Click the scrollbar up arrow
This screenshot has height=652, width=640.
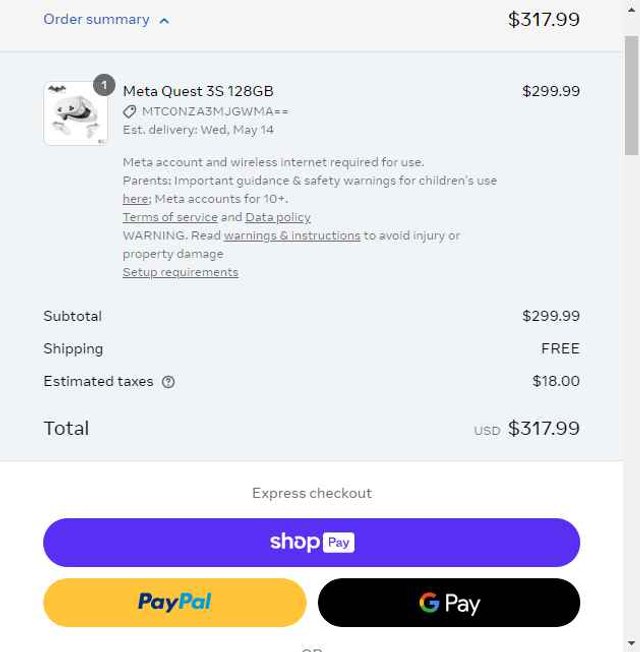(x=631, y=9)
